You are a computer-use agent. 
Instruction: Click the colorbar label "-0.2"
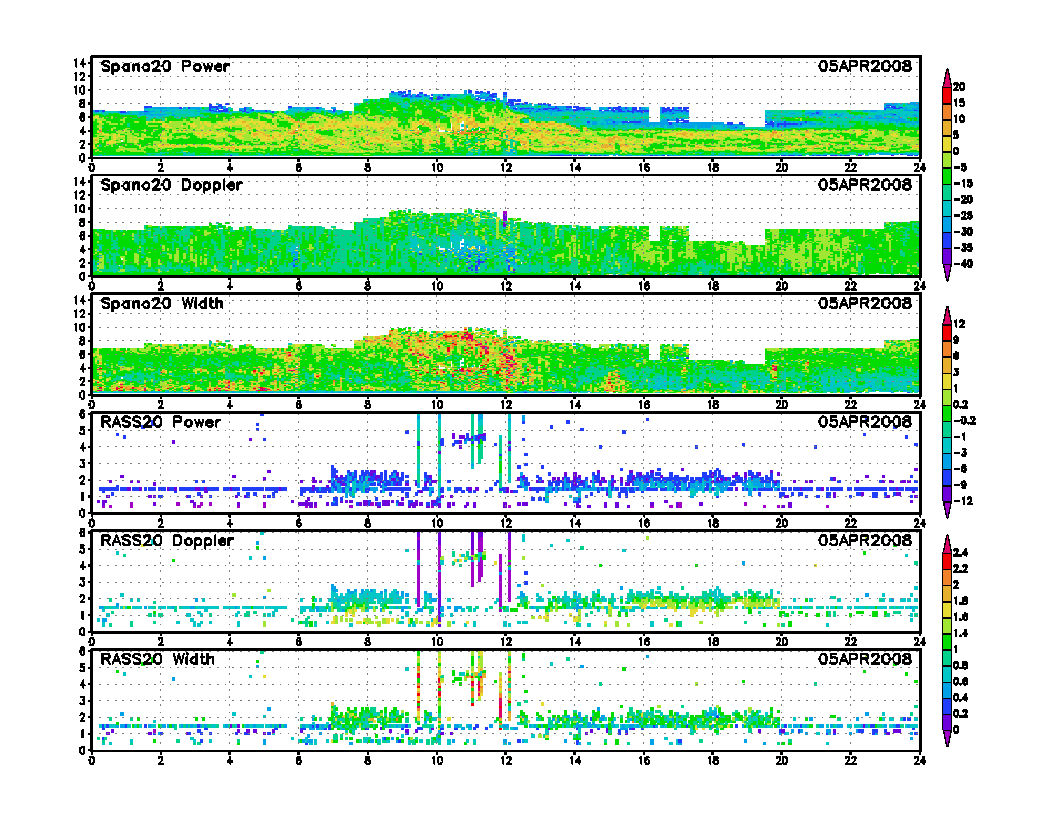tap(964, 421)
